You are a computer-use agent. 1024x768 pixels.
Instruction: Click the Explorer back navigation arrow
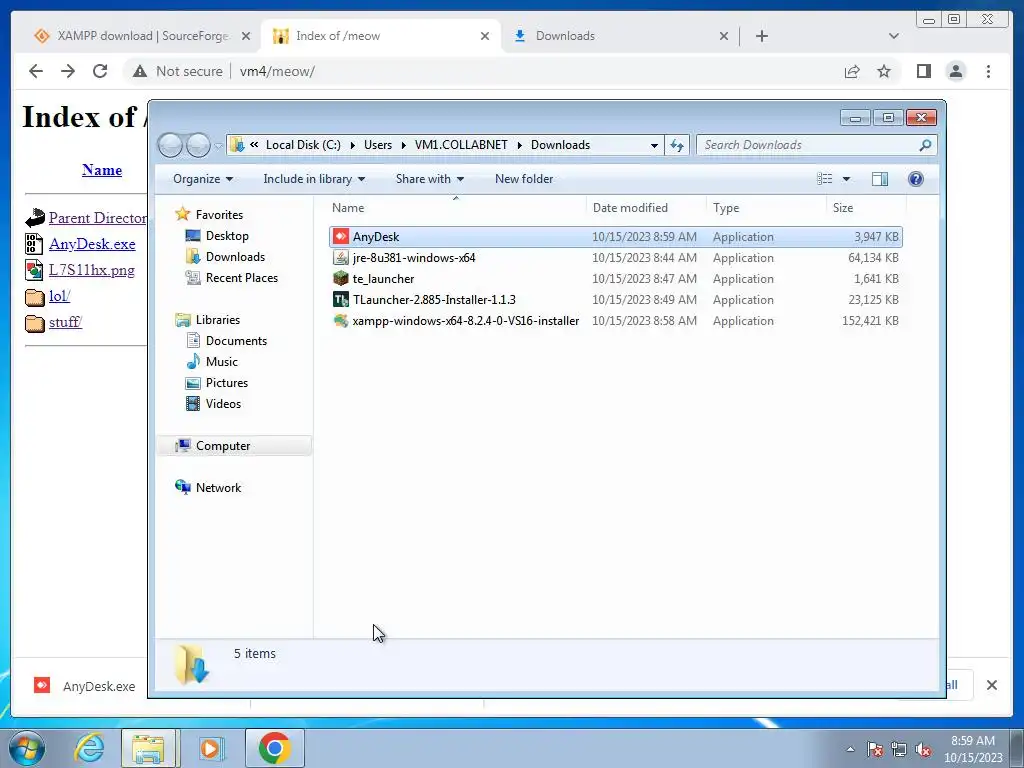point(170,145)
